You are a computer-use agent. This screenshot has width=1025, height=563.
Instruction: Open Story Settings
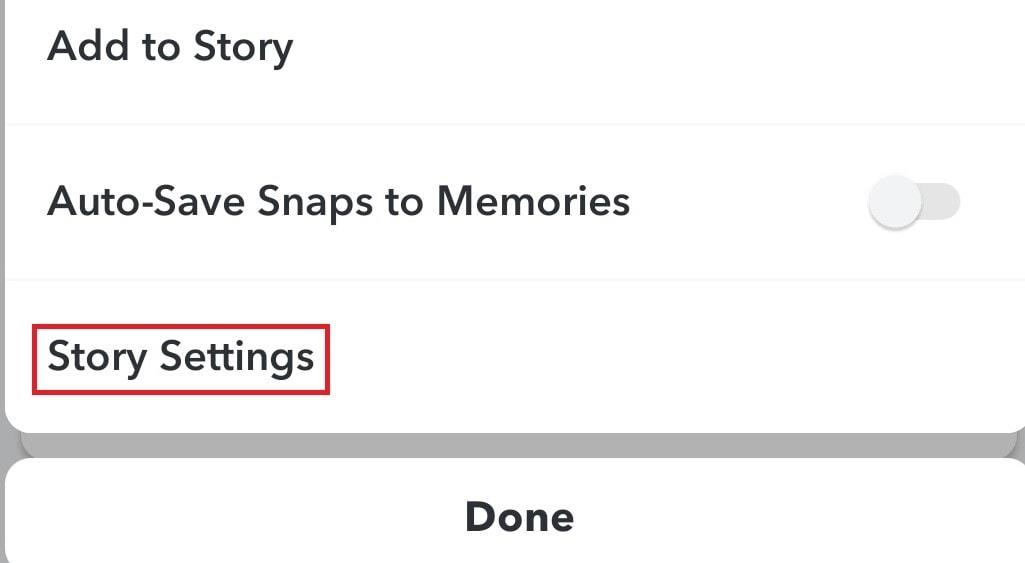tap(181, 357)
